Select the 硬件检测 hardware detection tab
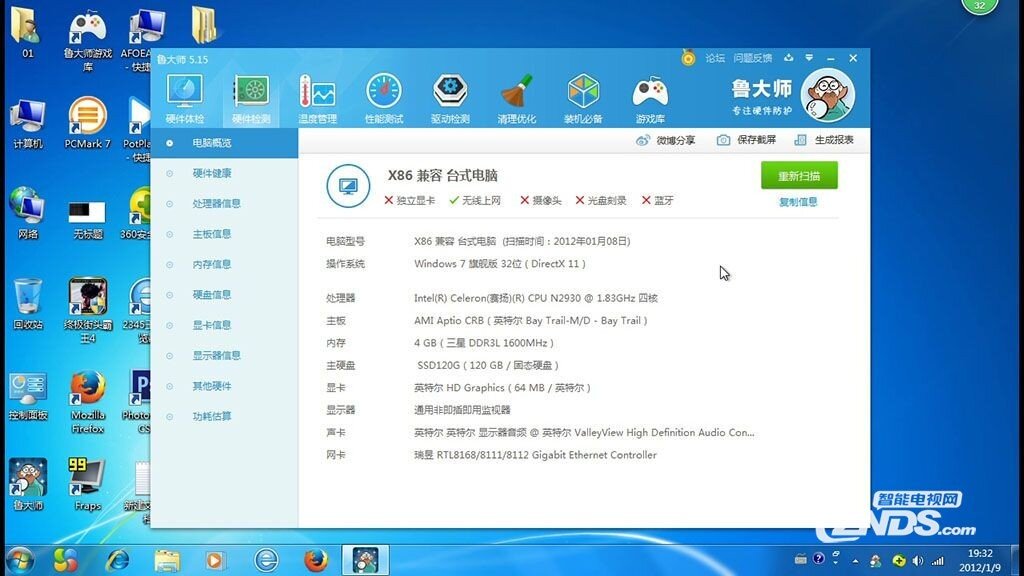The image size is (1024, 576). click(251, 99)
